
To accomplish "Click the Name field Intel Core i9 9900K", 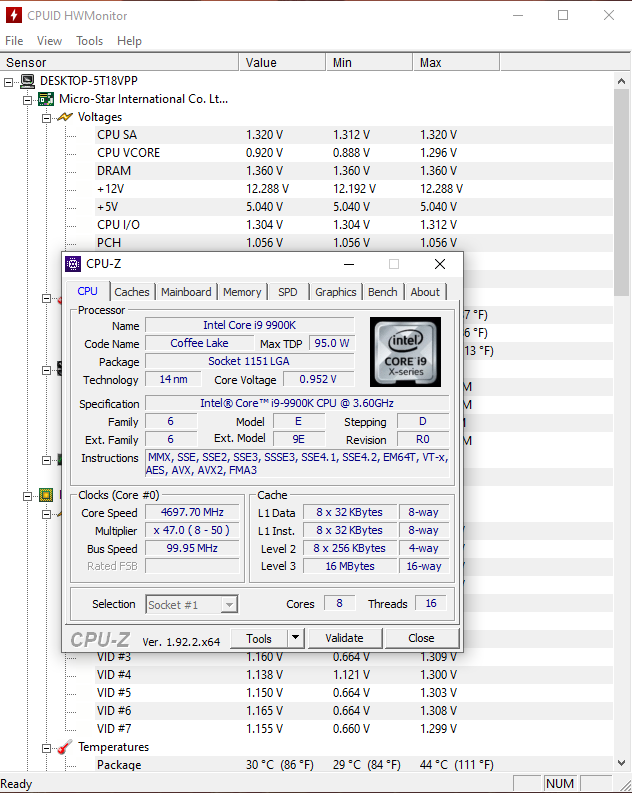I will click(x=250, y=325).
